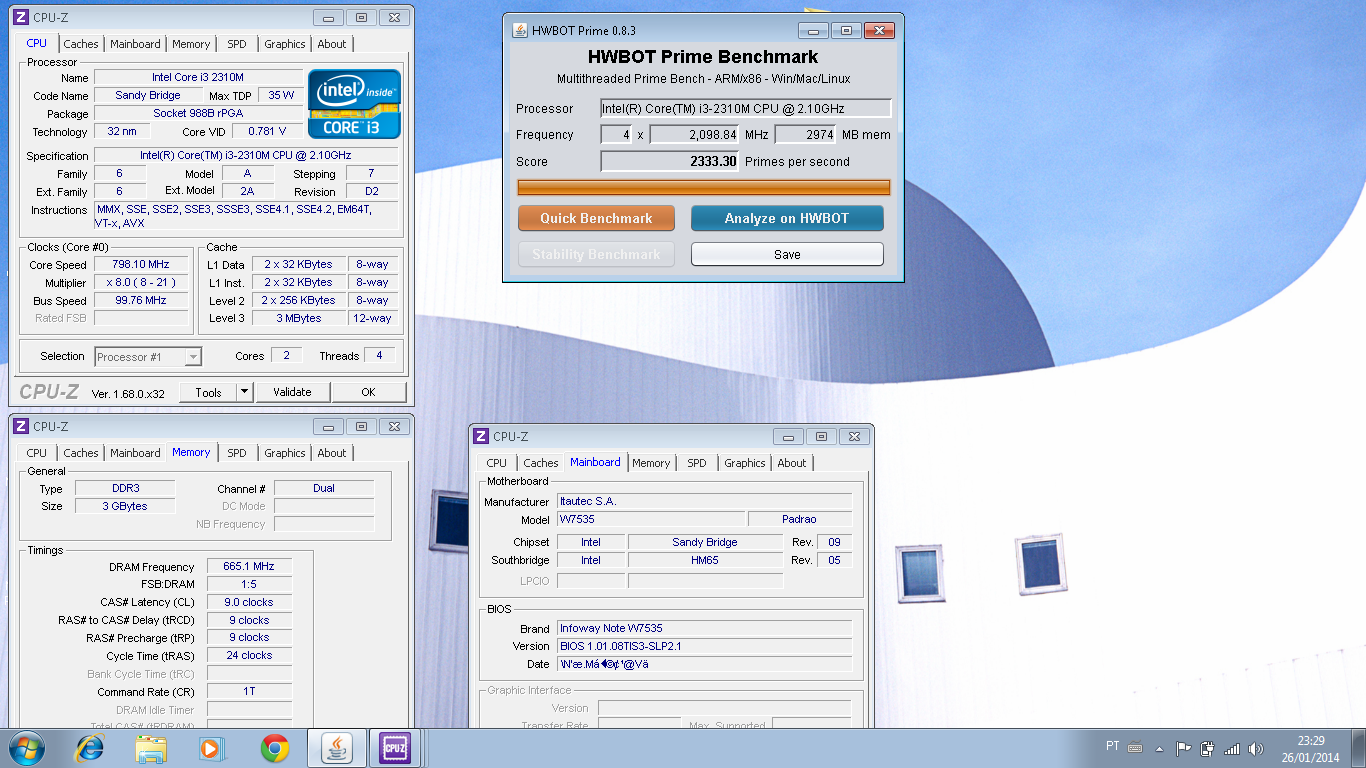Open Graphics tab in the Memory CPU-Z window
The image size is (1366, 768).
pos(285,453)
